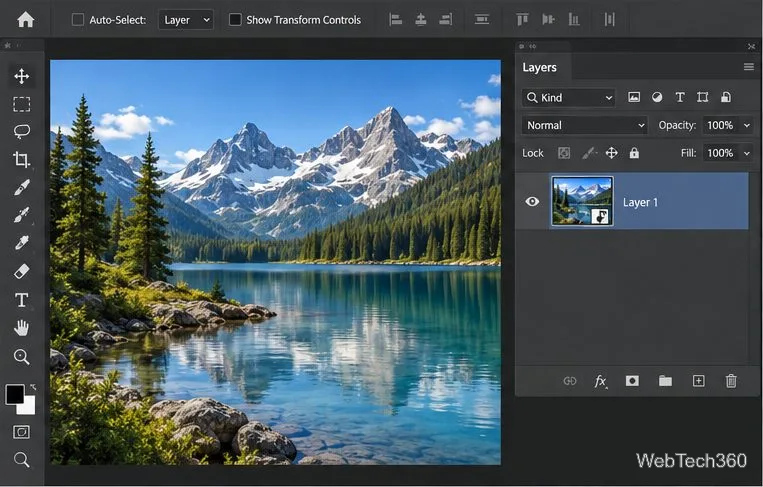Click the Link layers icon

pyautogui.click(x=570, y=381)
